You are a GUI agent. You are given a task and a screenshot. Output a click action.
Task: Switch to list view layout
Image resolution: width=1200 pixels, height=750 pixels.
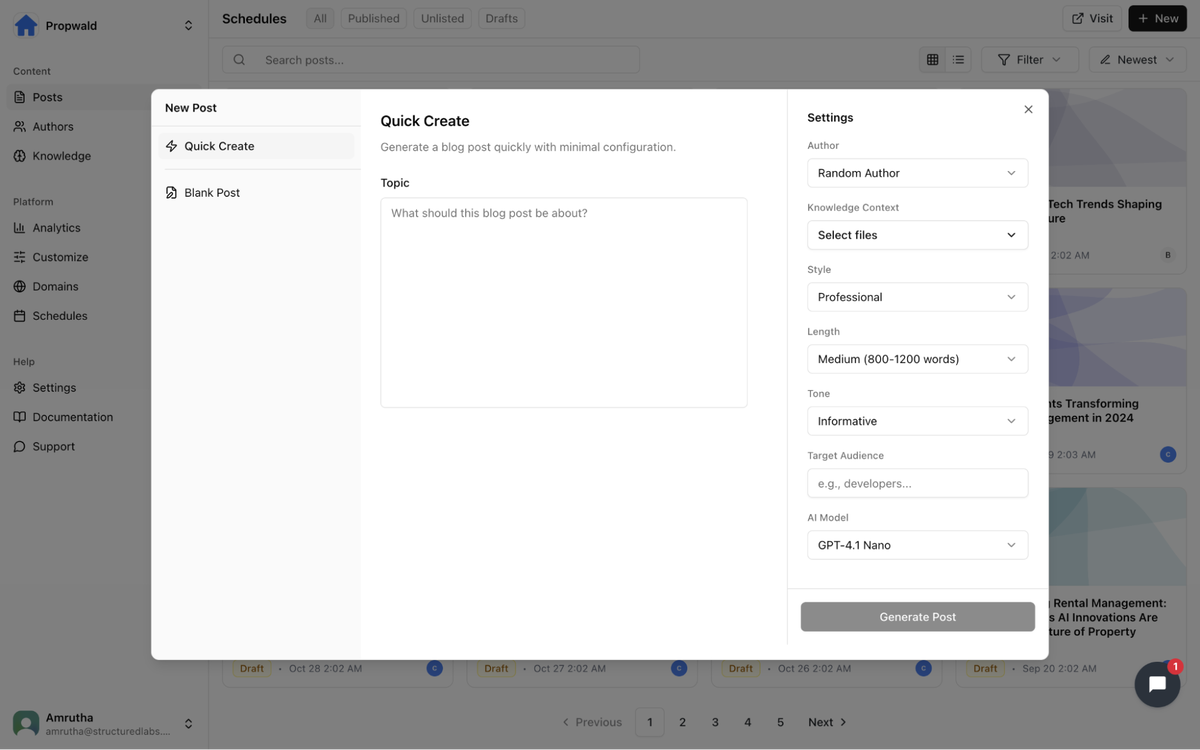[958, 59]
